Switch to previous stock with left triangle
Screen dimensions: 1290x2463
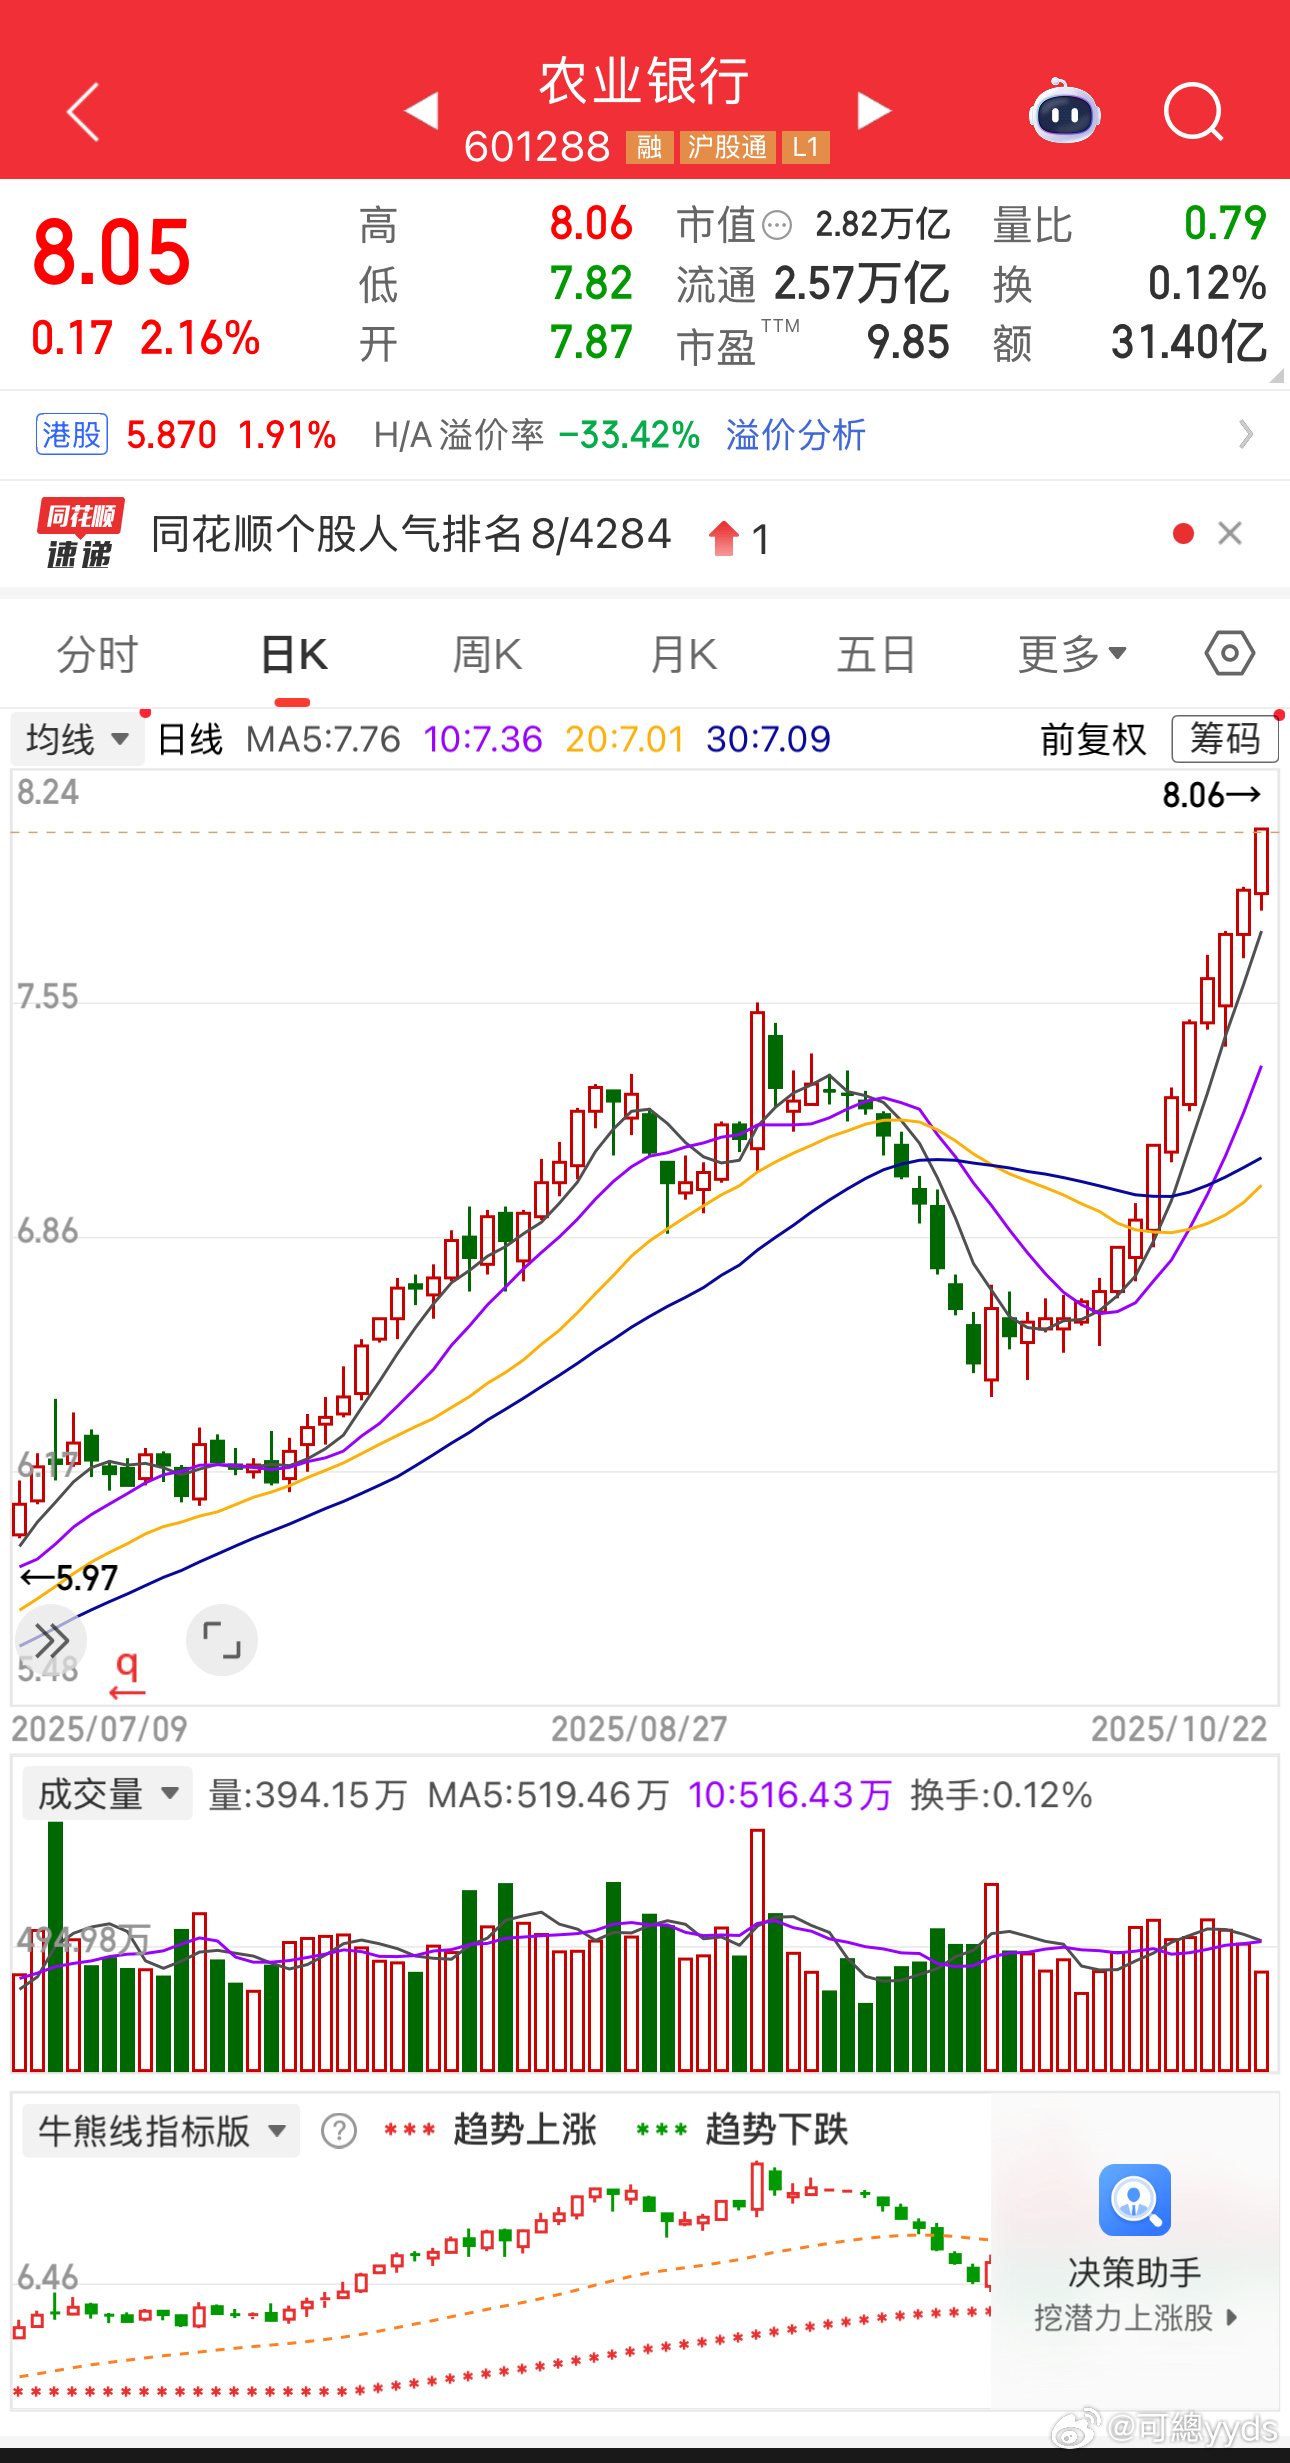421,110
